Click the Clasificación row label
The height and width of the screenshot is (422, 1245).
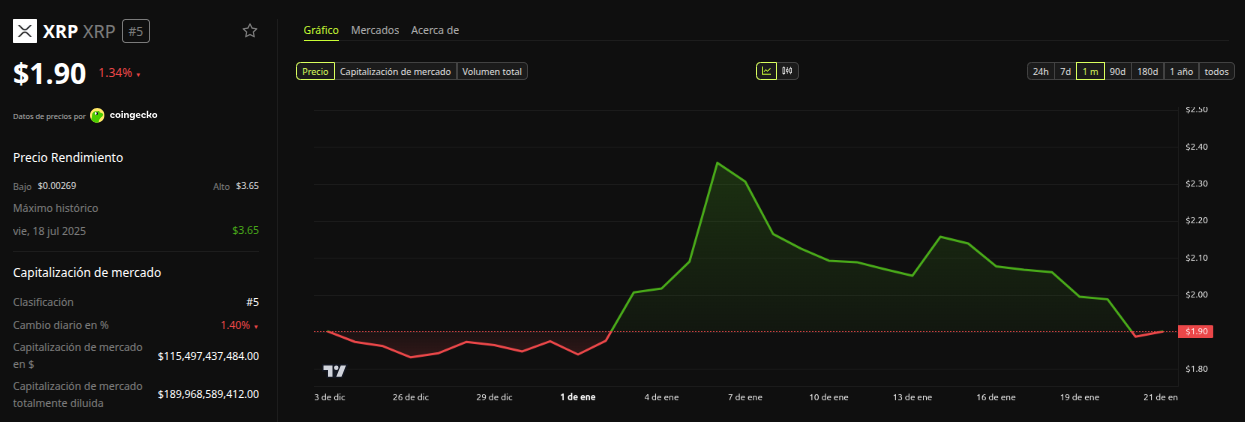point(43,301)
